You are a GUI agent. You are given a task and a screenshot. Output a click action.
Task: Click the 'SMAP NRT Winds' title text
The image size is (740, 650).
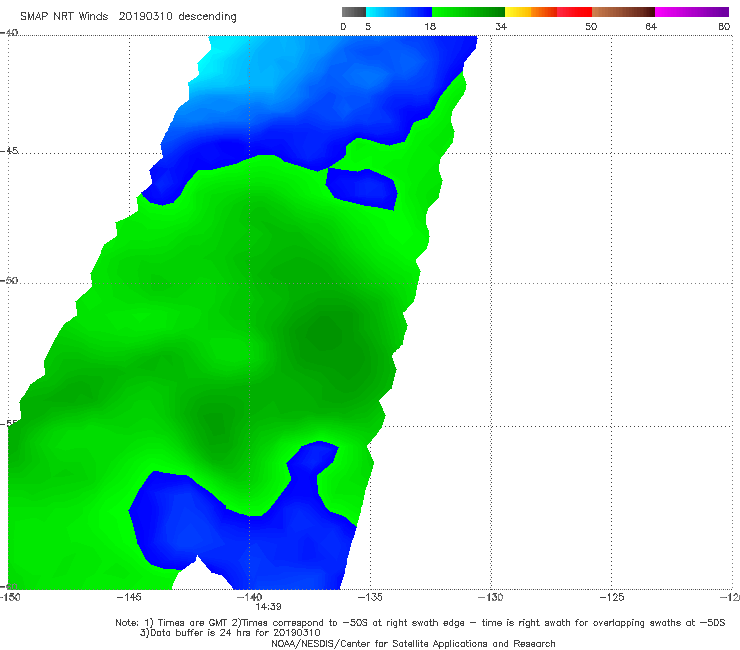point(64,16)
